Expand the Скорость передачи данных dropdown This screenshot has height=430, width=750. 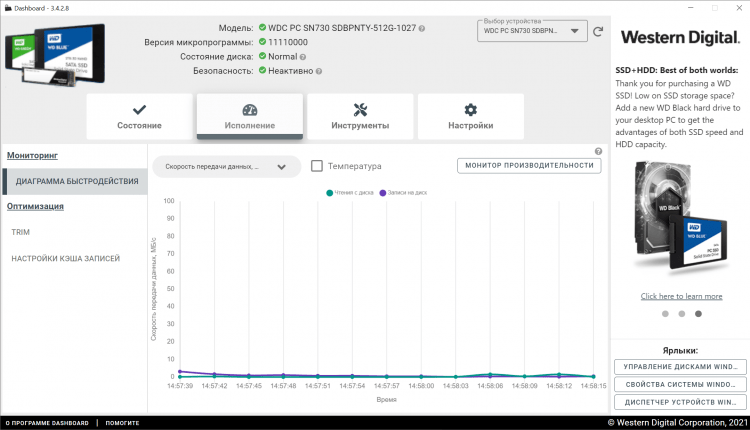tap(226, 166)
